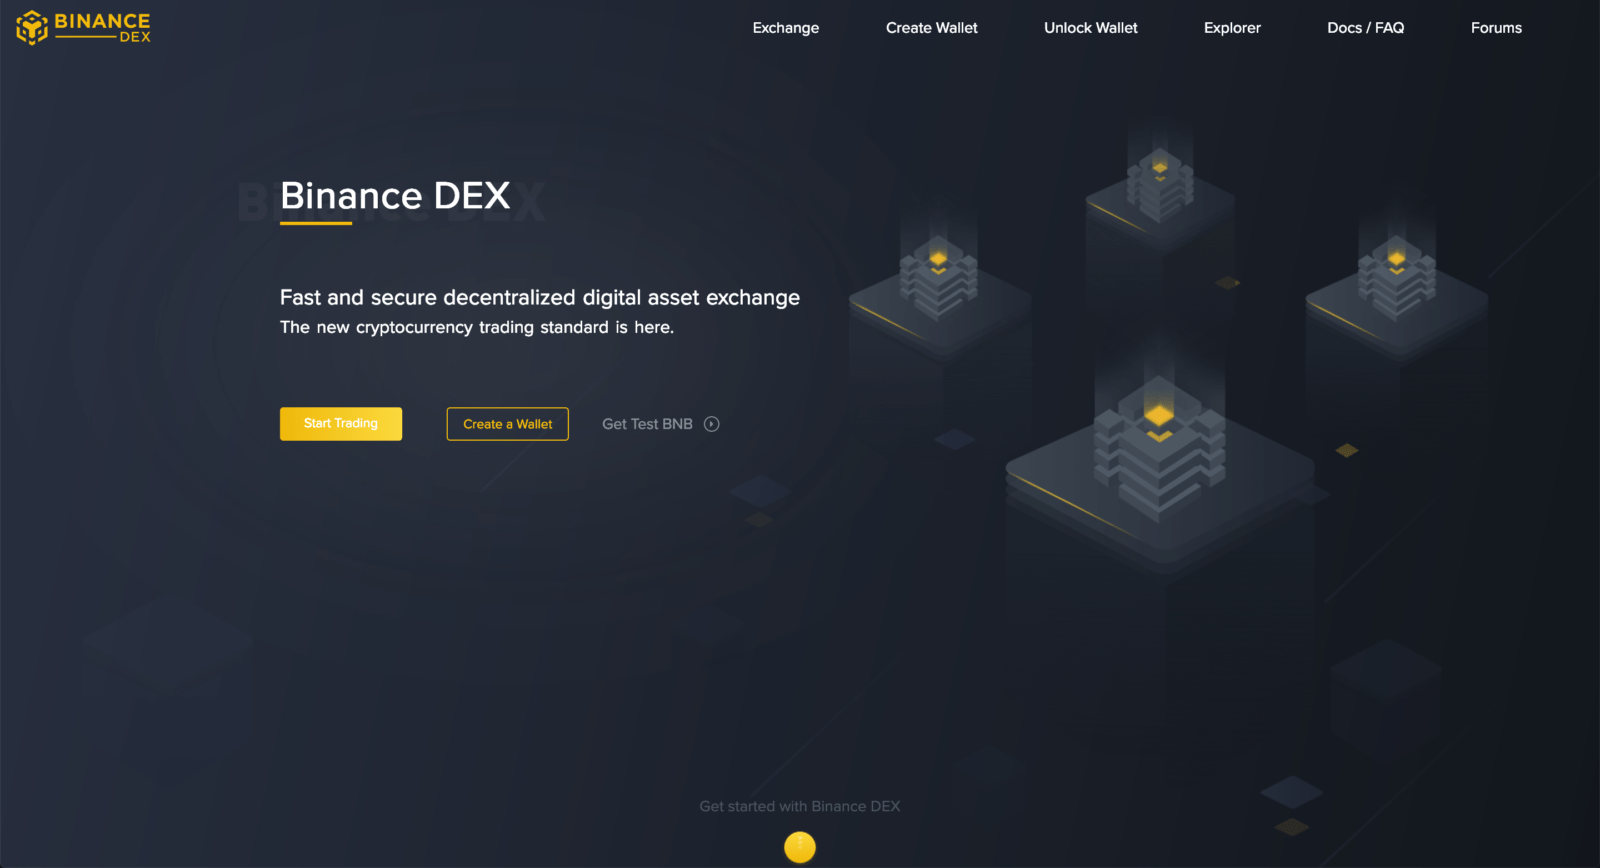Screen dimensions: 1600x868
Task: Open the Explorer page
Action: click(1232, 28)
